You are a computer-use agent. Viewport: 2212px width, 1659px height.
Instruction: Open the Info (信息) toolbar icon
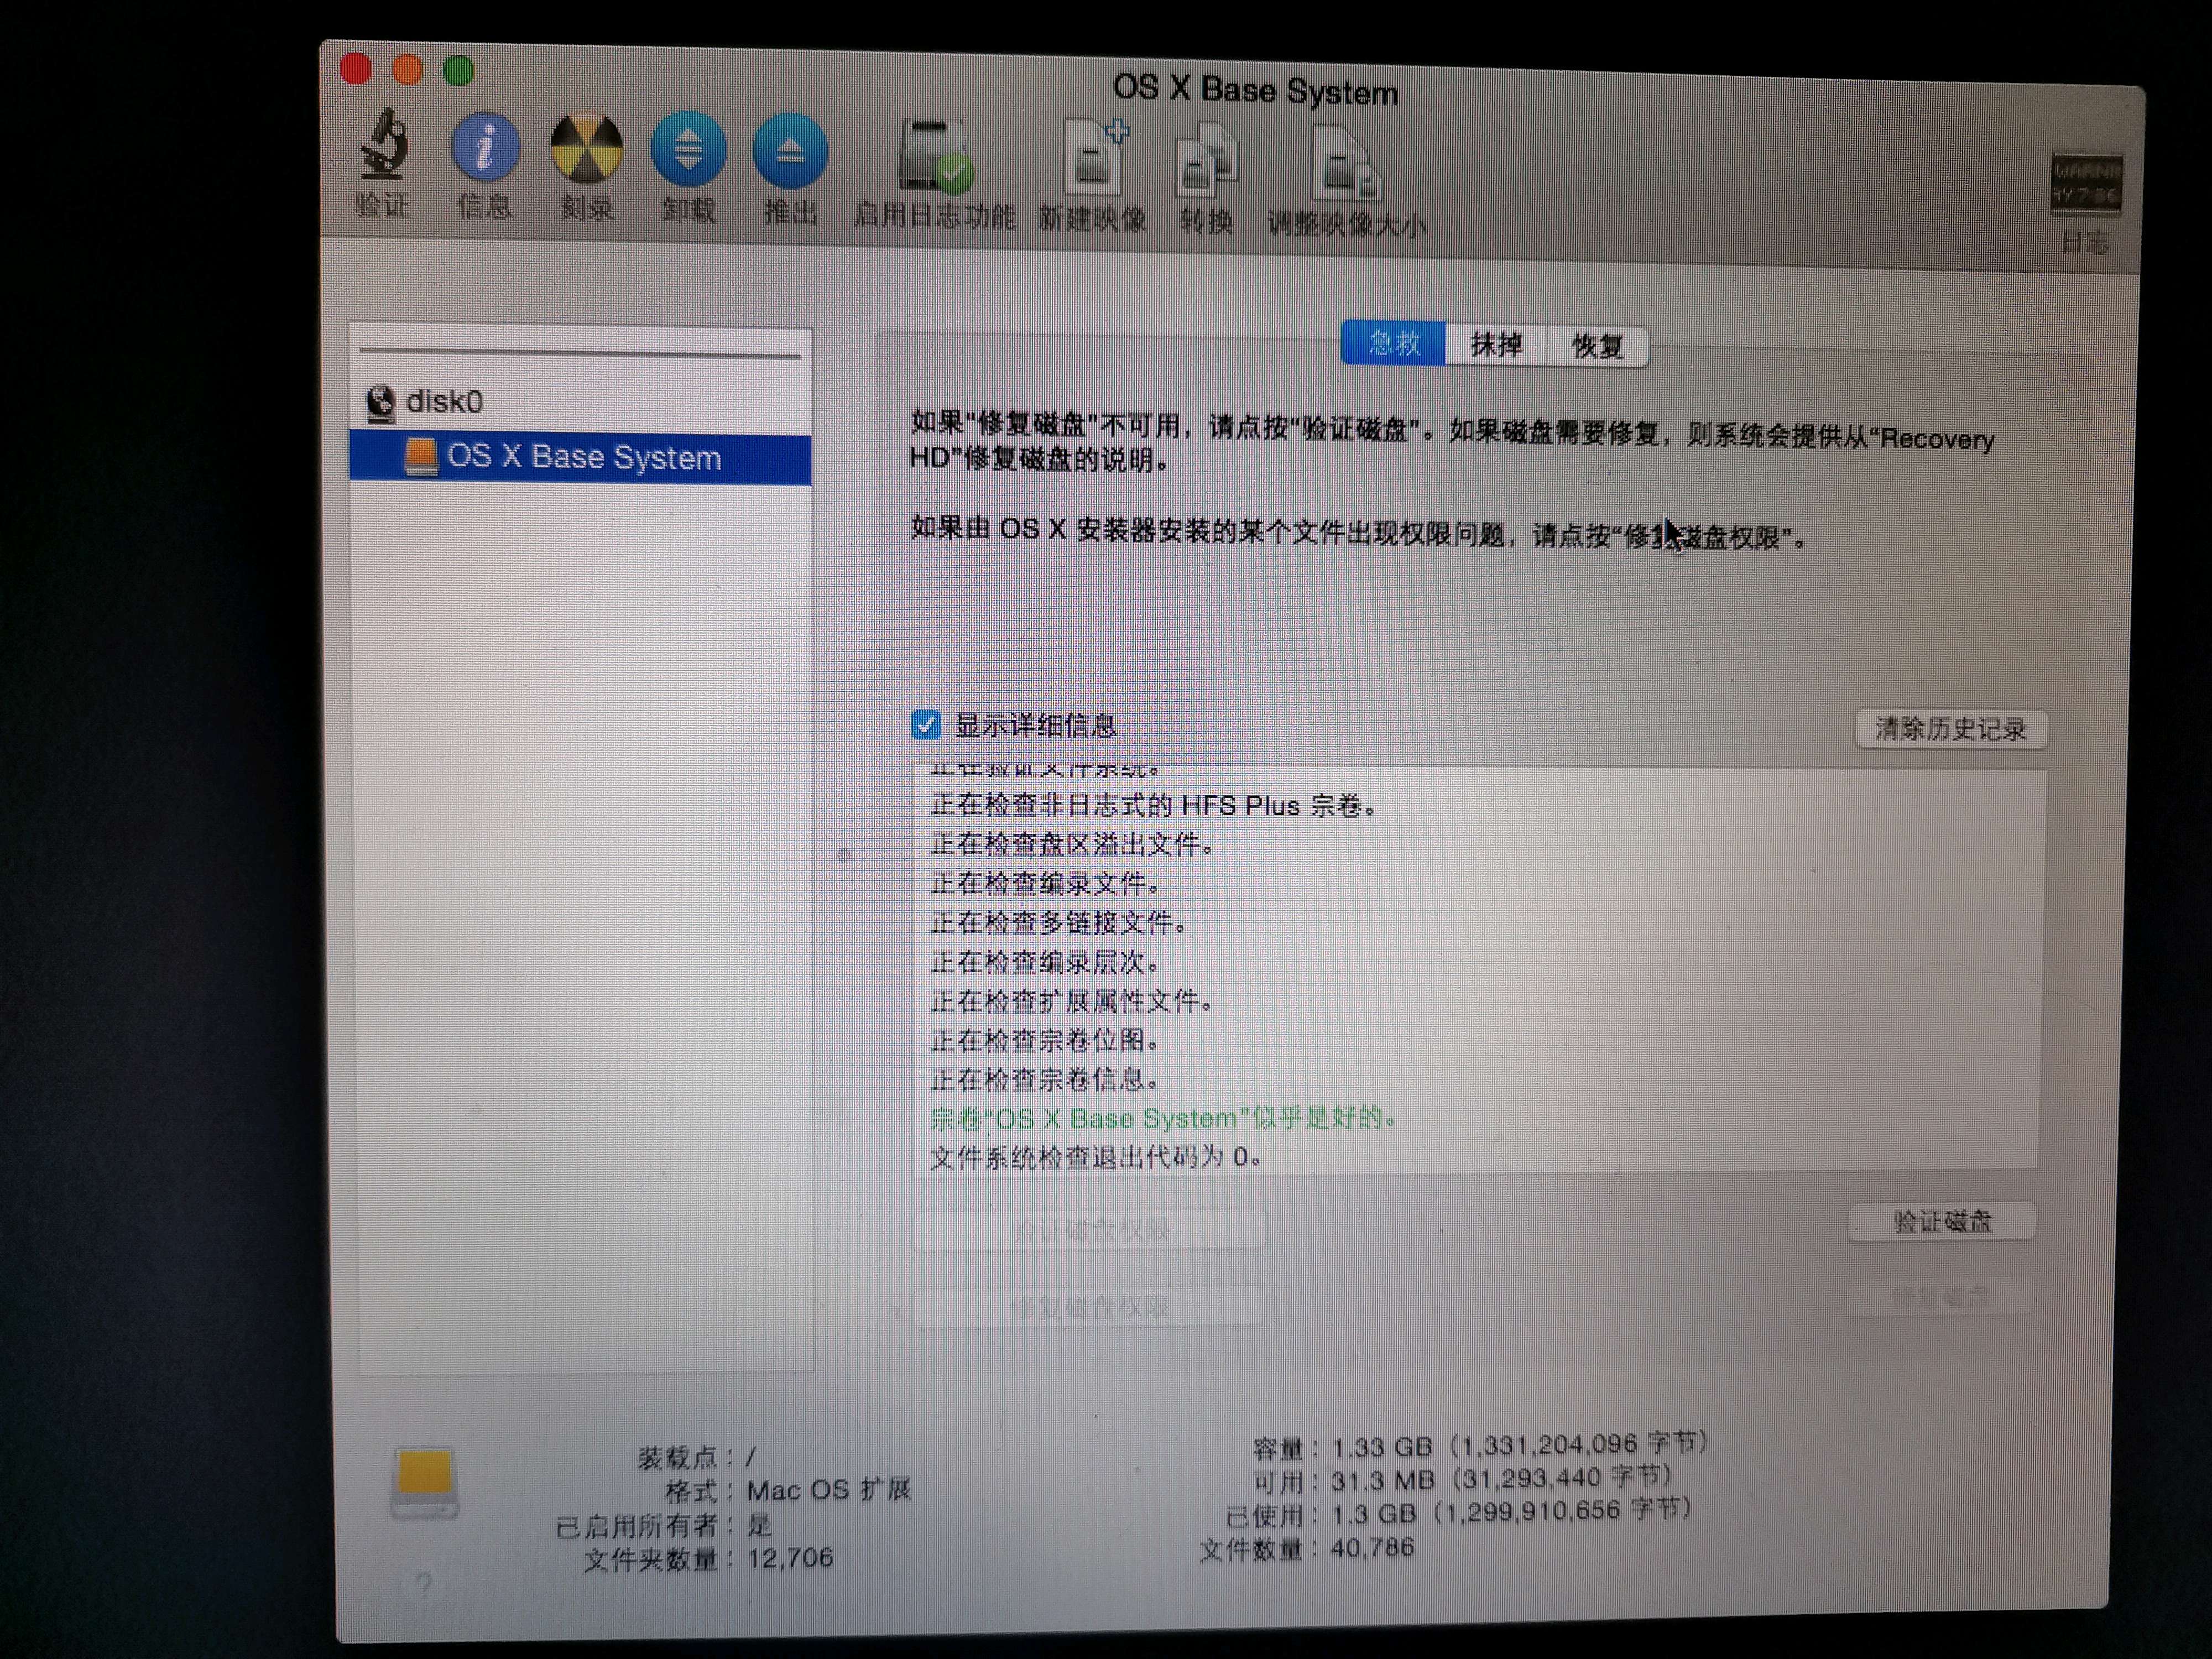coord(485,148)
